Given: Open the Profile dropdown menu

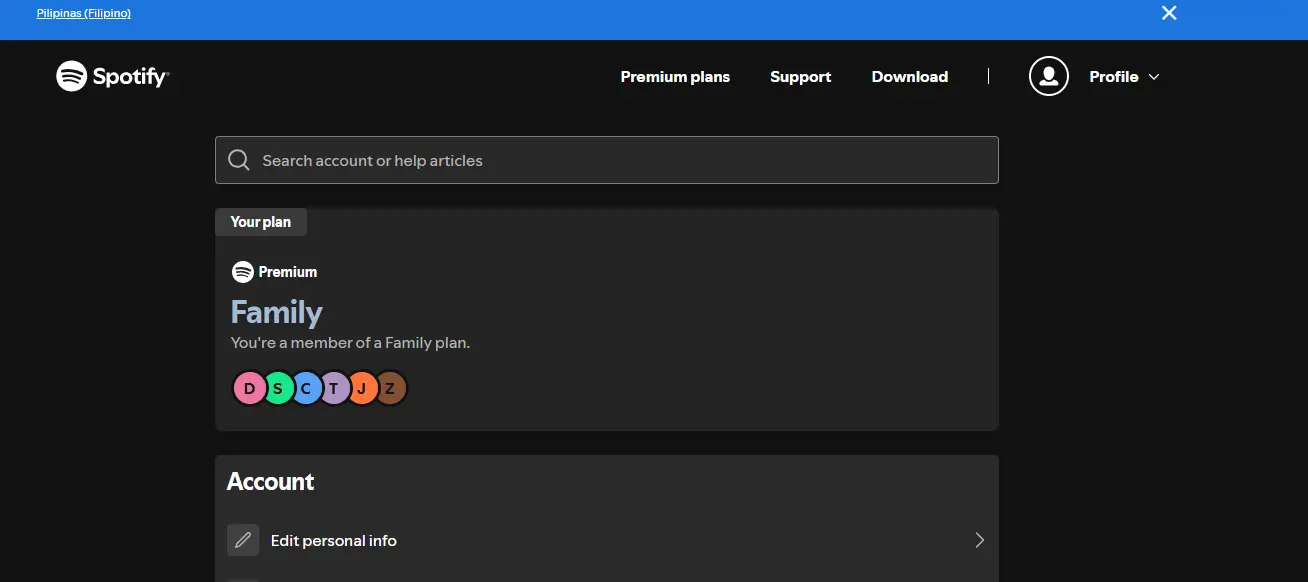Looking at the screenshot, I should point(1124,77).
